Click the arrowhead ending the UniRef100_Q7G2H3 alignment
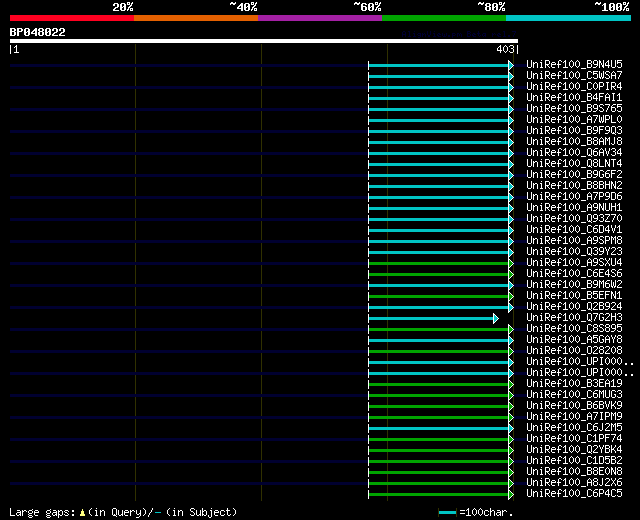Image resolution: width=640 pixels, height=520 pixels. click(x=496, y=318)
